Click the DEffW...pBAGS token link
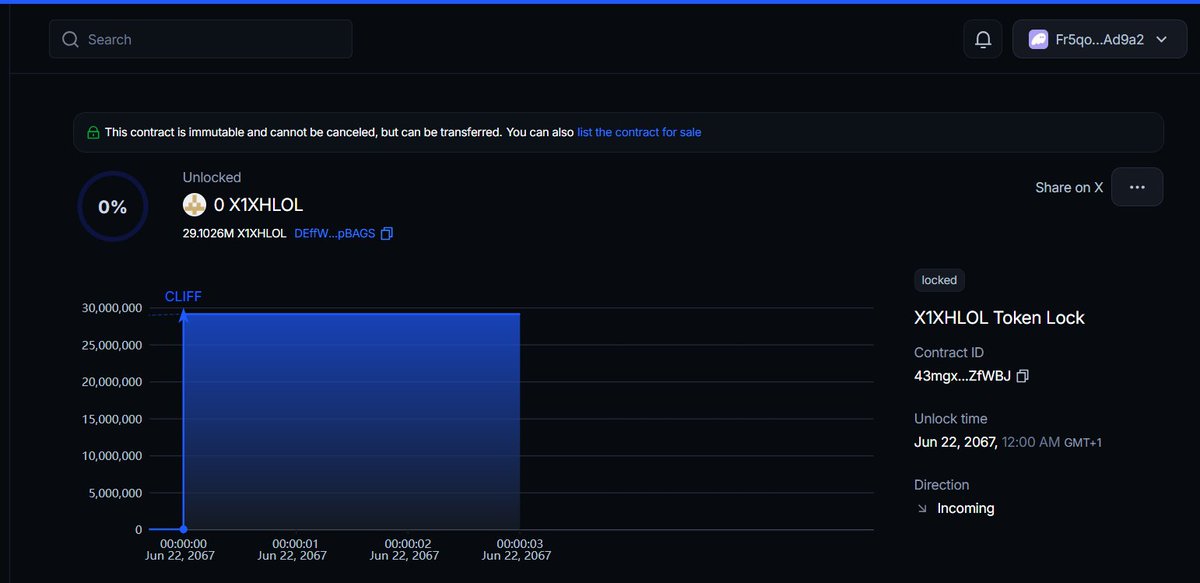The width and height of the screenshot is (1200, 583). [x=335, y=233]
